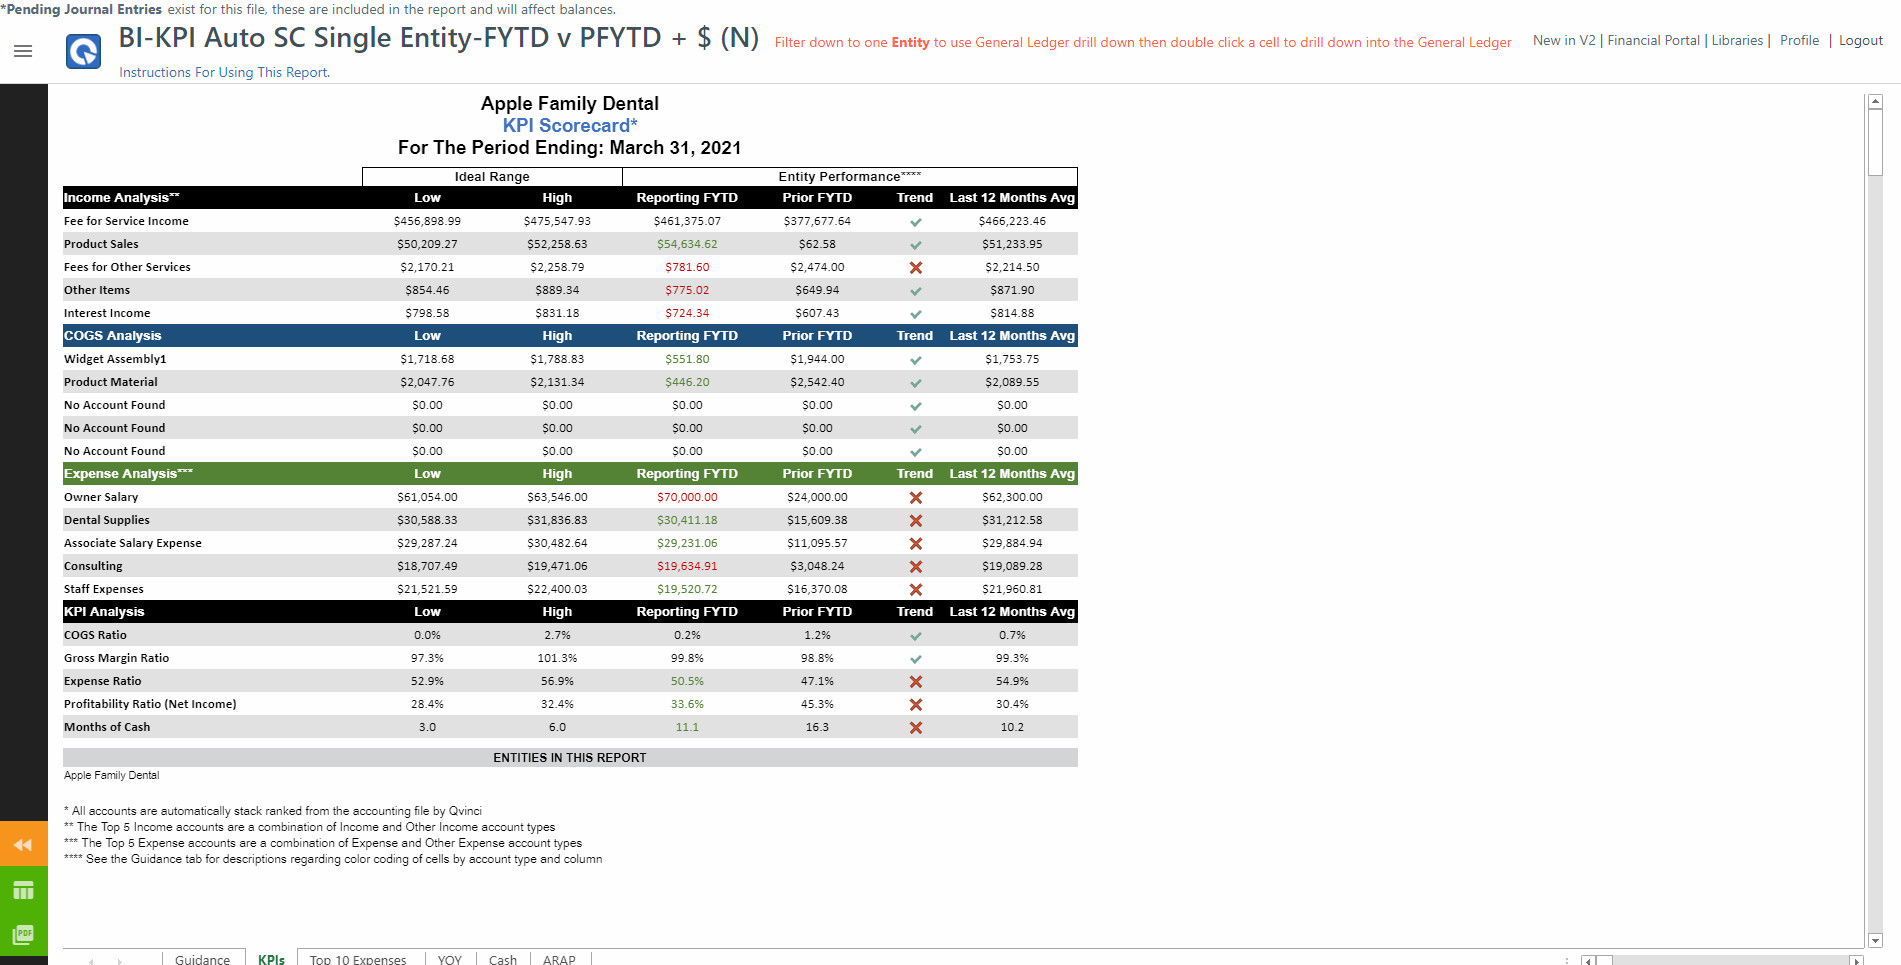Open the hamburger menu

(23, 51)
